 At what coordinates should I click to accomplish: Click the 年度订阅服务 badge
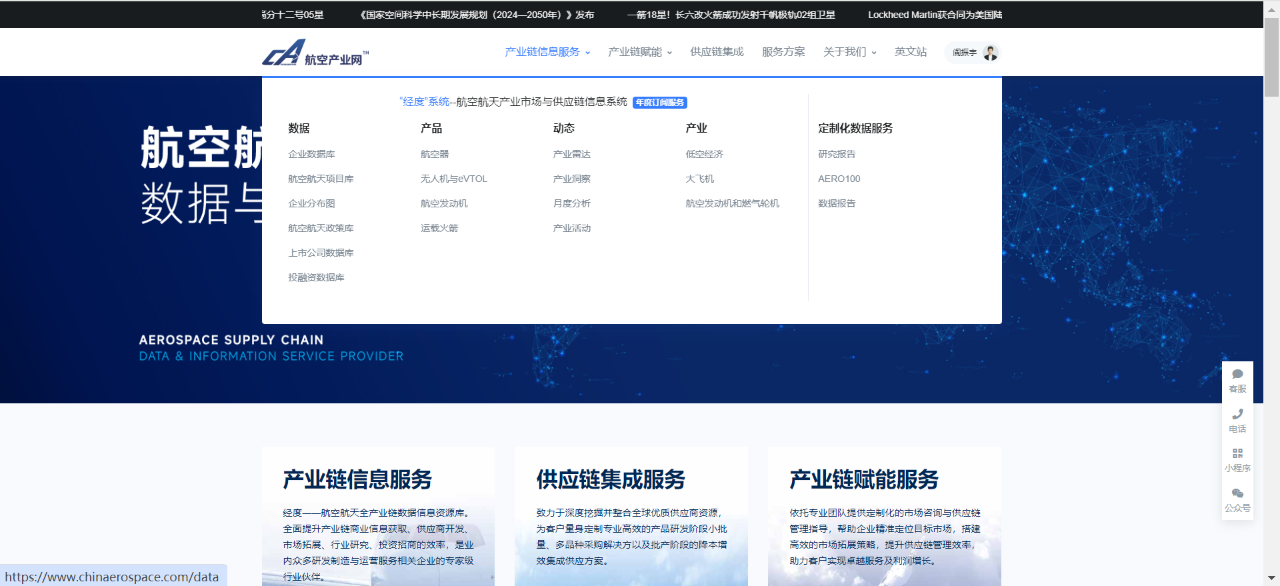click(660, 102)
